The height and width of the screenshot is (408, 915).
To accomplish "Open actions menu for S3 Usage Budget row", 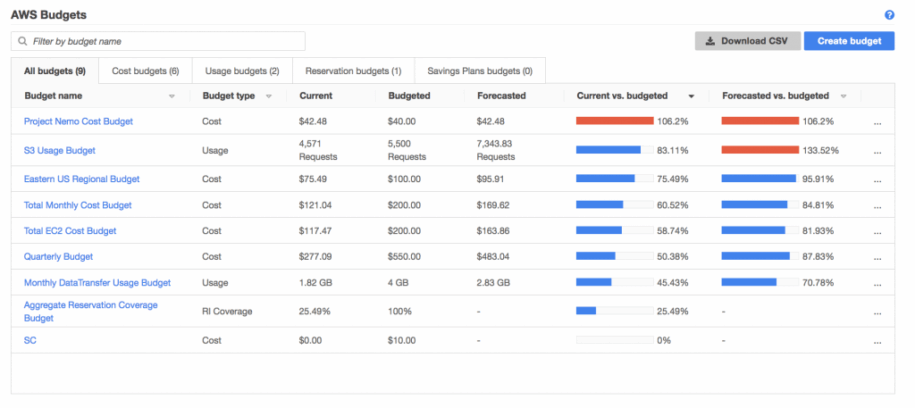I will [x=877, y=152].
